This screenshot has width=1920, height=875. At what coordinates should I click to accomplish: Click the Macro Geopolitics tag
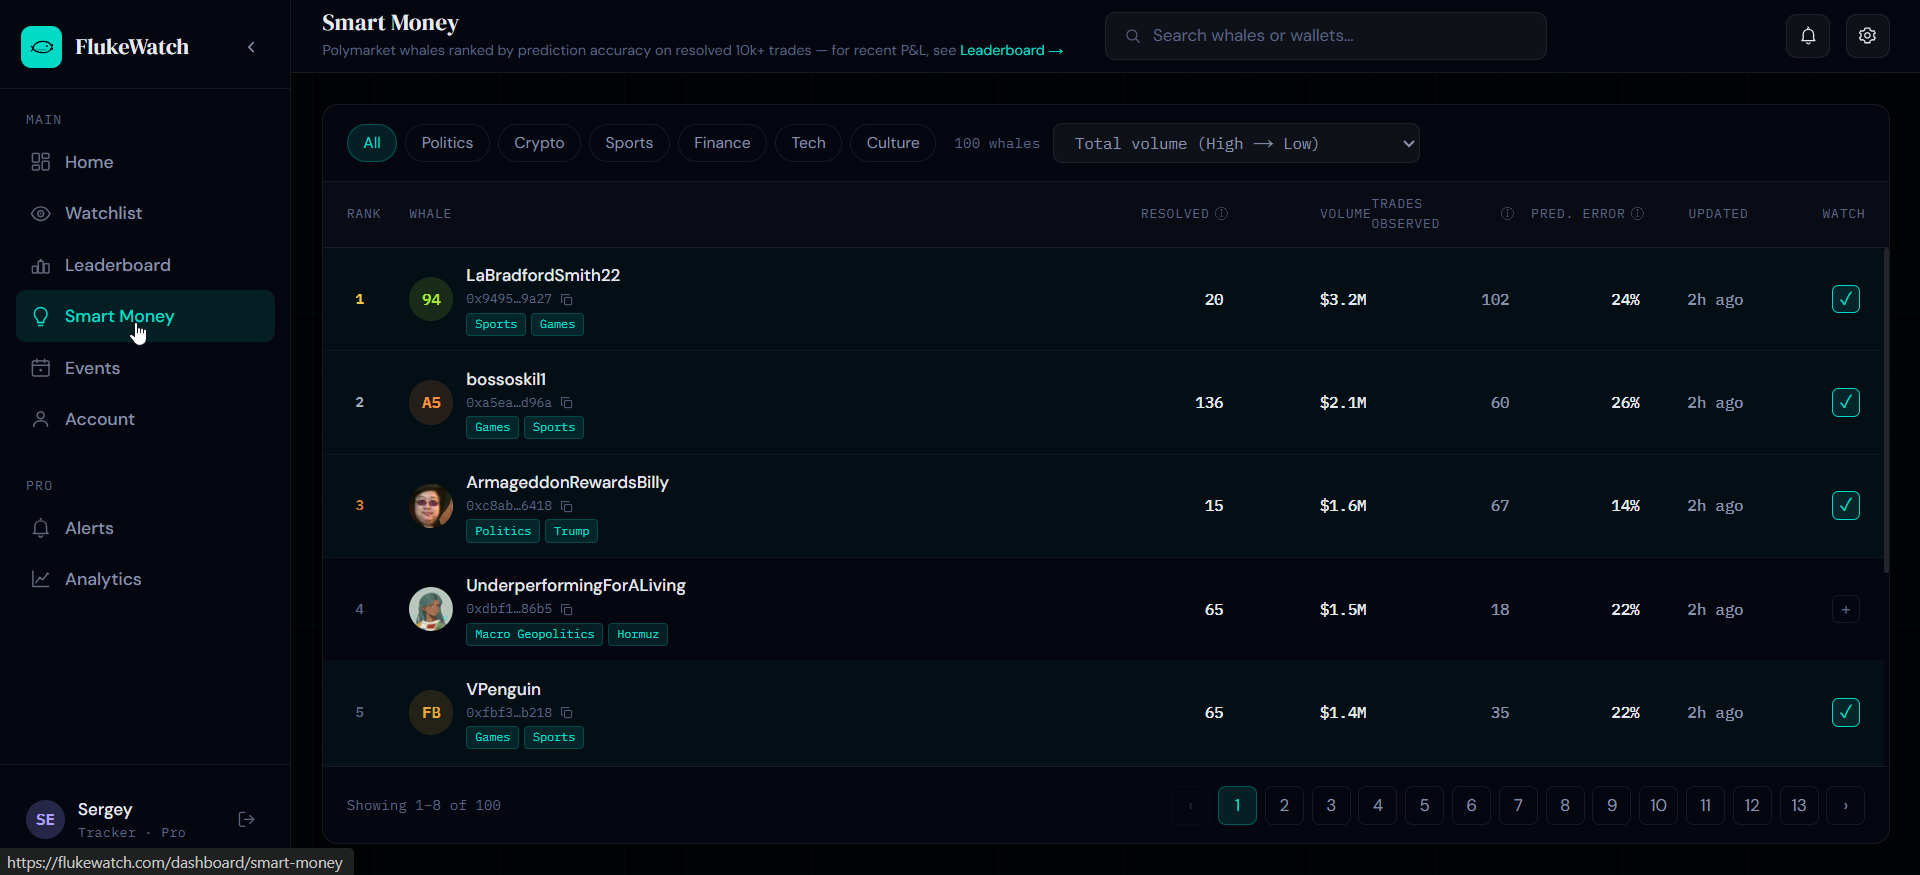534,634
